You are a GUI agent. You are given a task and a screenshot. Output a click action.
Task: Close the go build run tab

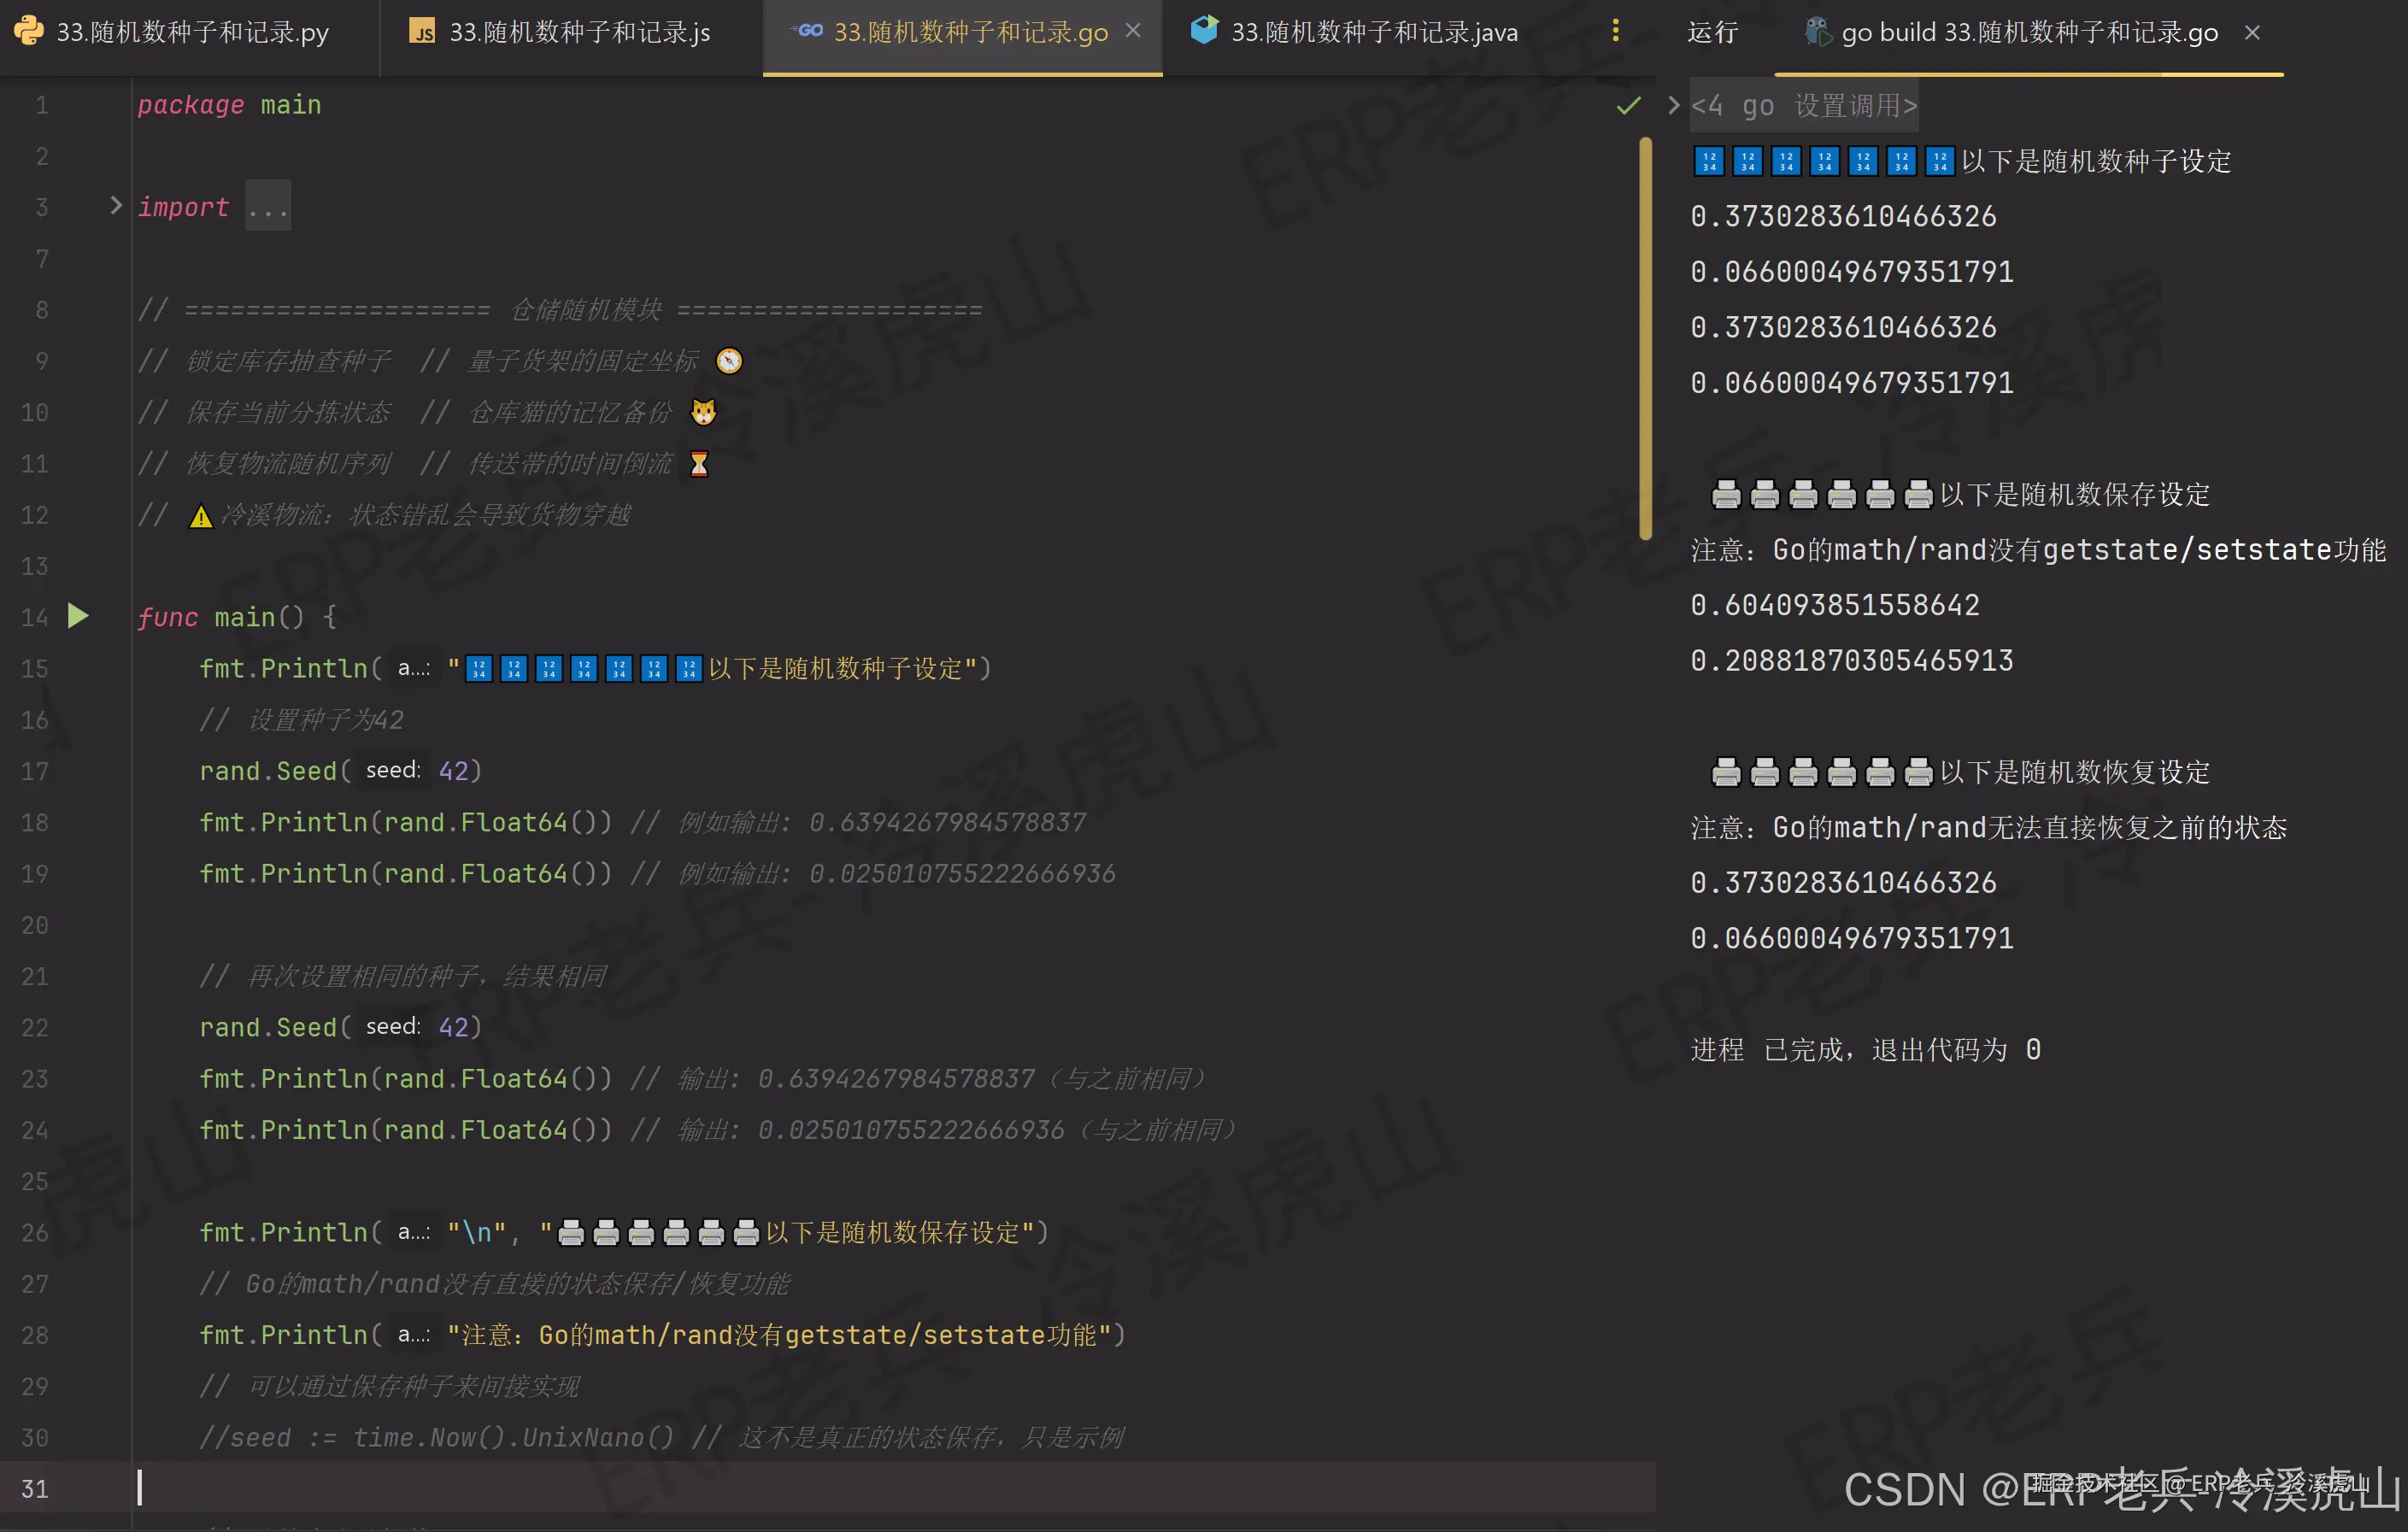pos(2252,32)
